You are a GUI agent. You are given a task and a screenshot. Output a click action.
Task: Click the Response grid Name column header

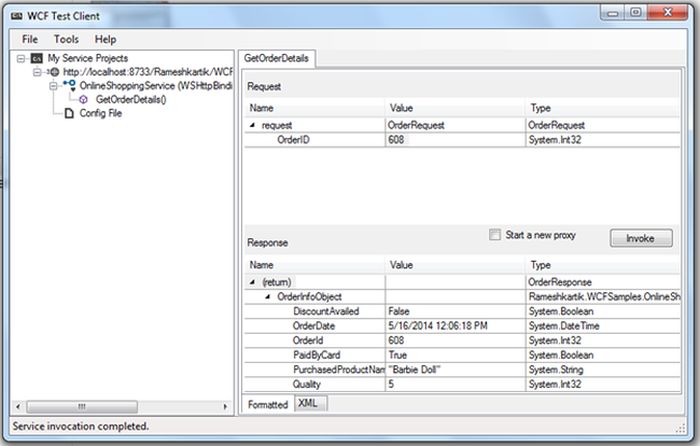tap(314, 265)
